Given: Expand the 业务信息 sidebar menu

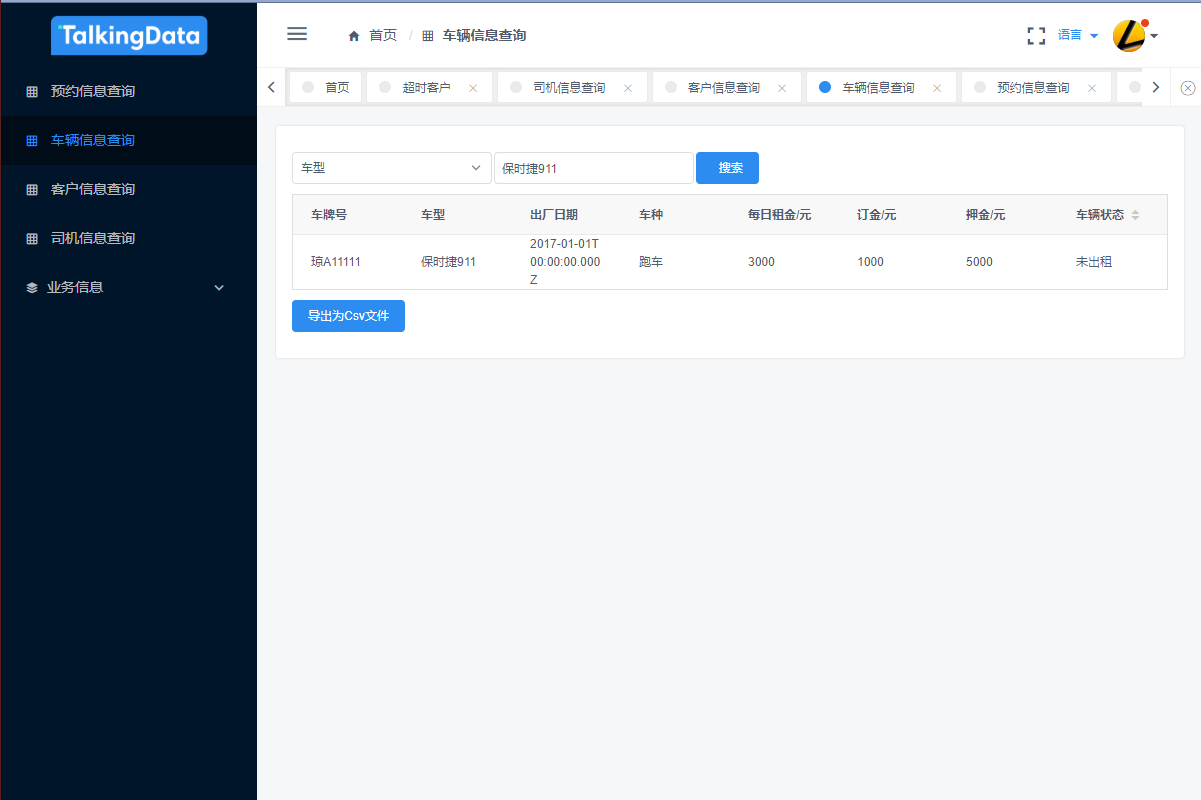Looking at the screenshot, I should (128, 287).
